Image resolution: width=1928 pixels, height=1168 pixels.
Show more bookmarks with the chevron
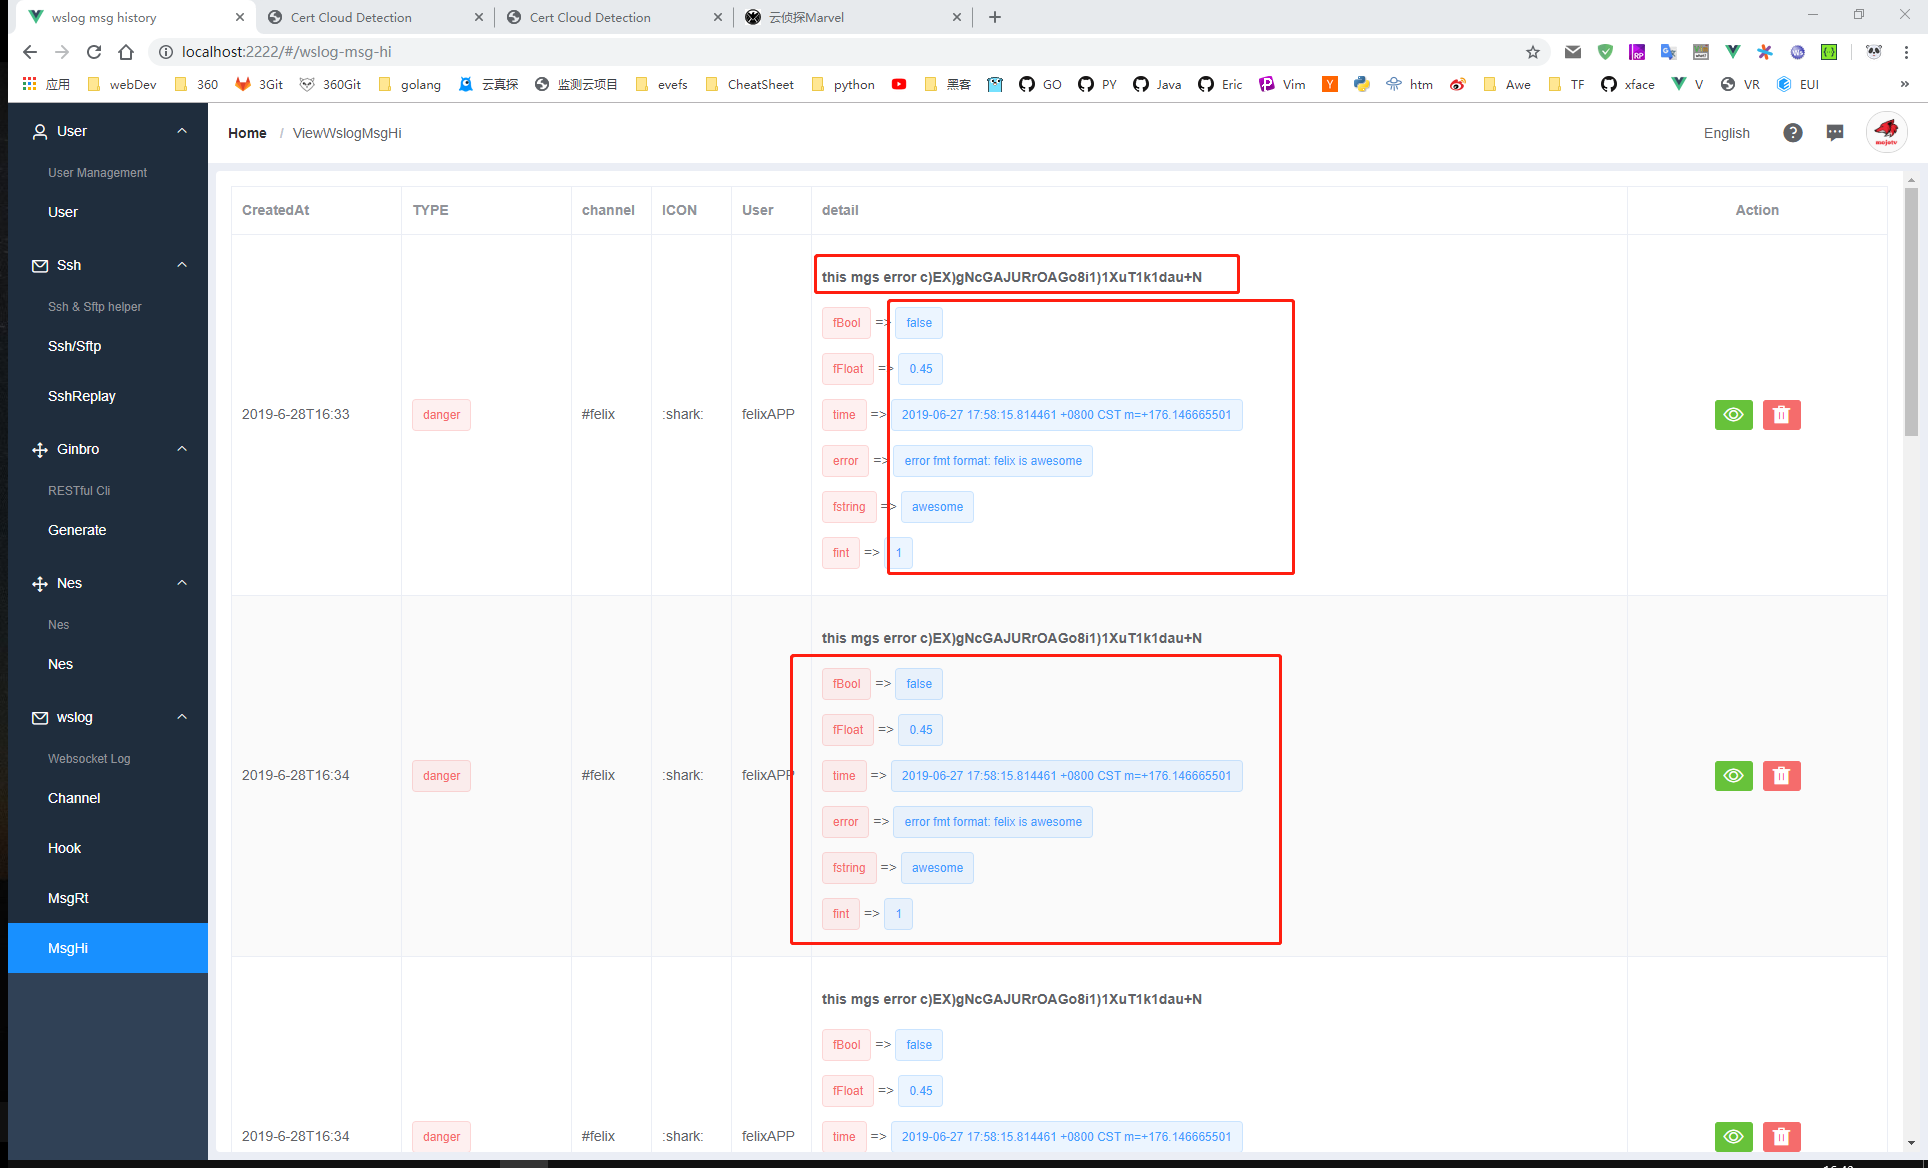click(x=1904, y=84)
